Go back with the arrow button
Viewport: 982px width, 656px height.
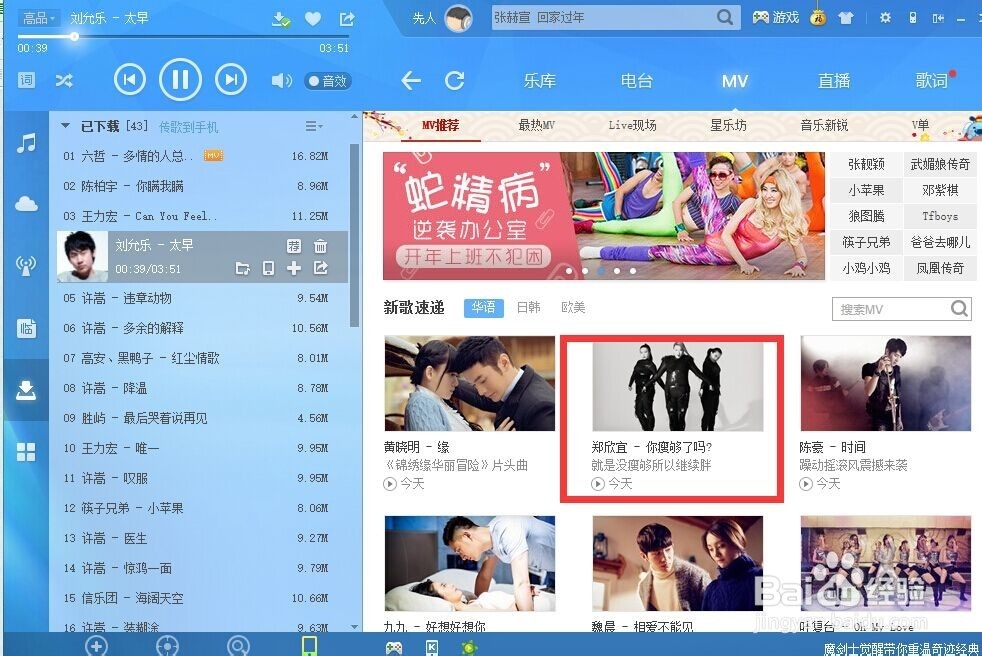point(410,80)
